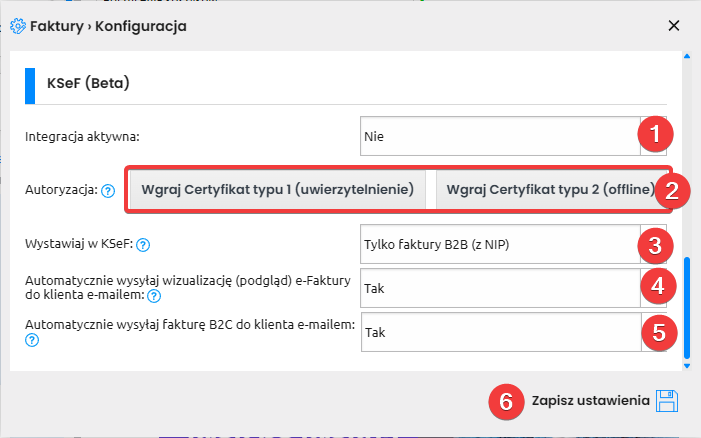Click the floppy disk save icon
Screen dimensions: 701x438
tap(667, 402)
